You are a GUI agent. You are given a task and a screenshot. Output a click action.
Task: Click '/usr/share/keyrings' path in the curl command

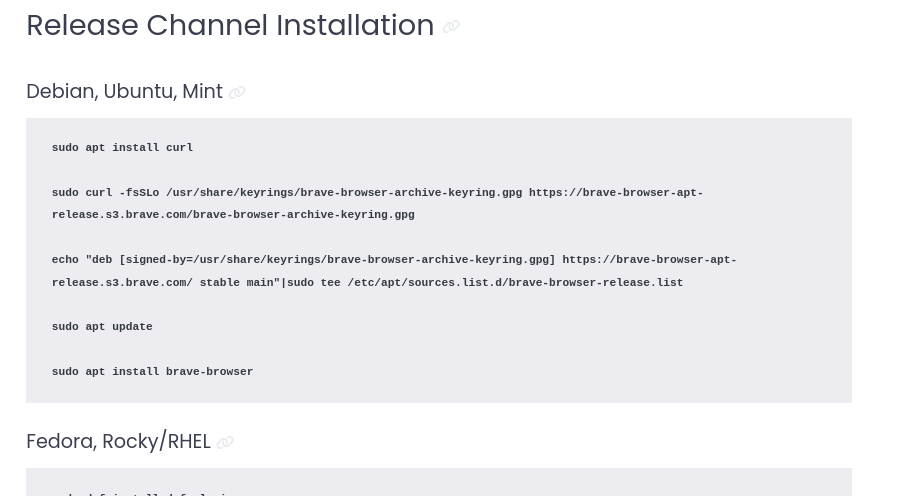(230, 193)
